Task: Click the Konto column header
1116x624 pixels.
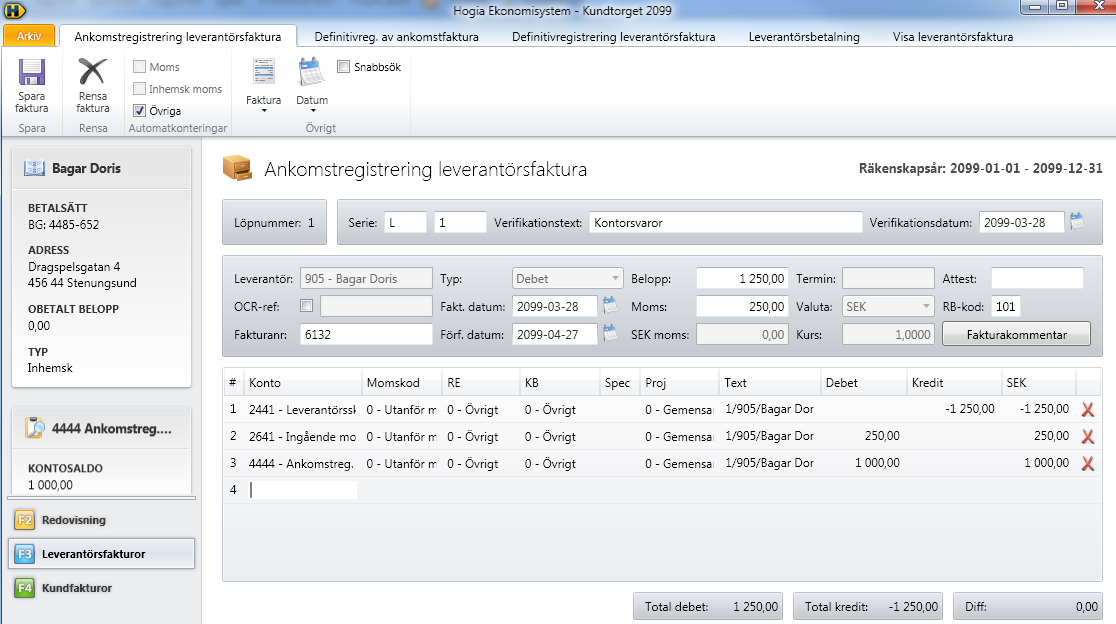Action: (302, 383)
